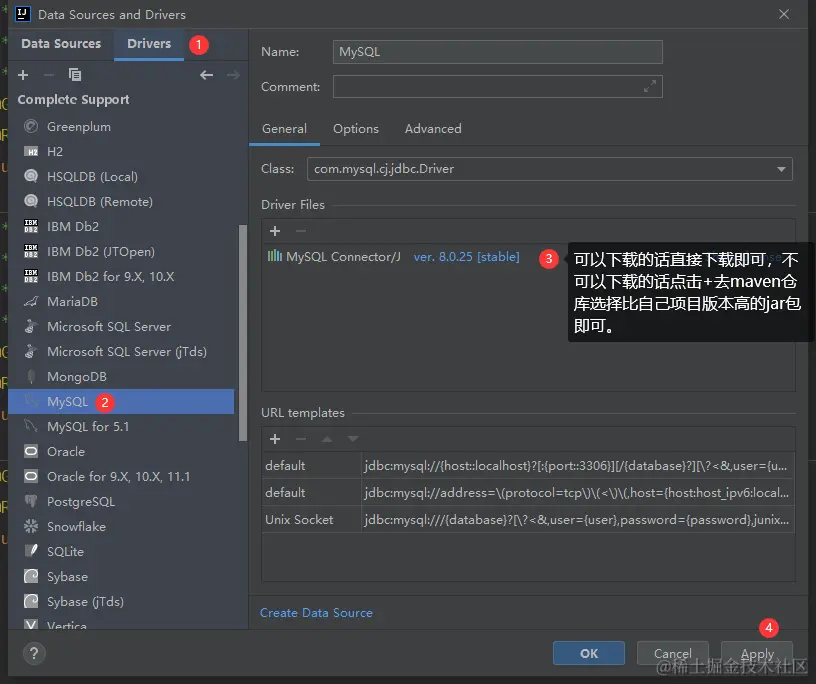
Task: Open the Advanced tab
Action: coord(433,129)
